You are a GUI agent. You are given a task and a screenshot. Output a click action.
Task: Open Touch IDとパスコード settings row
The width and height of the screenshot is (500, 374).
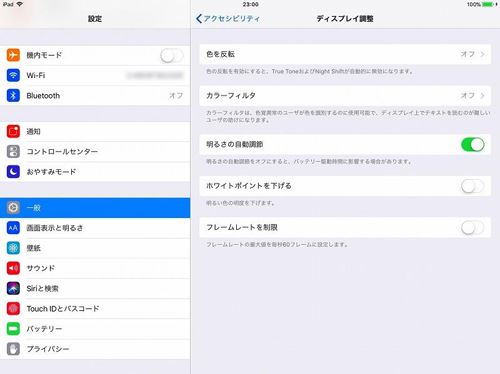[x=95, y=309]
